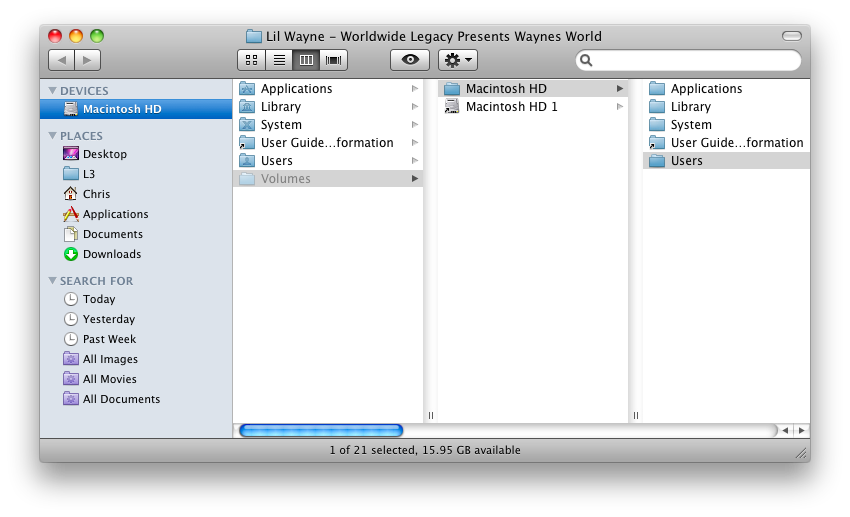Screen dimensions: 850x517
Task: Select Macintosh HD 1 volume
Action: (533, 107)
